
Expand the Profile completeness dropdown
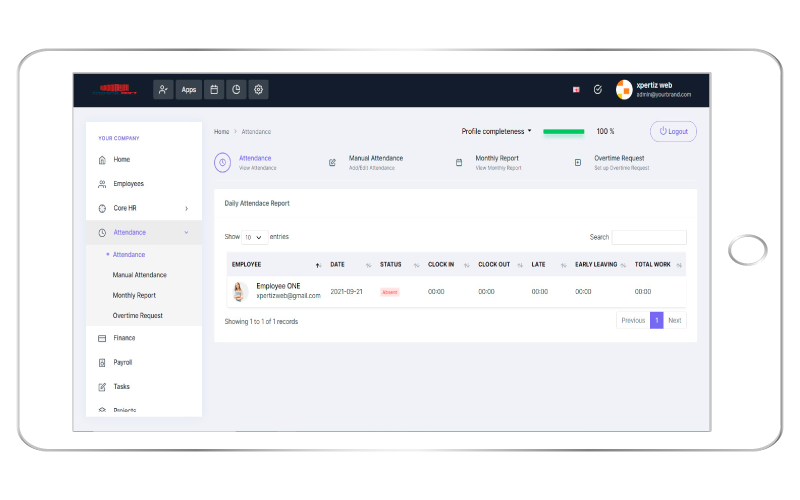click(x=496, y=131)
